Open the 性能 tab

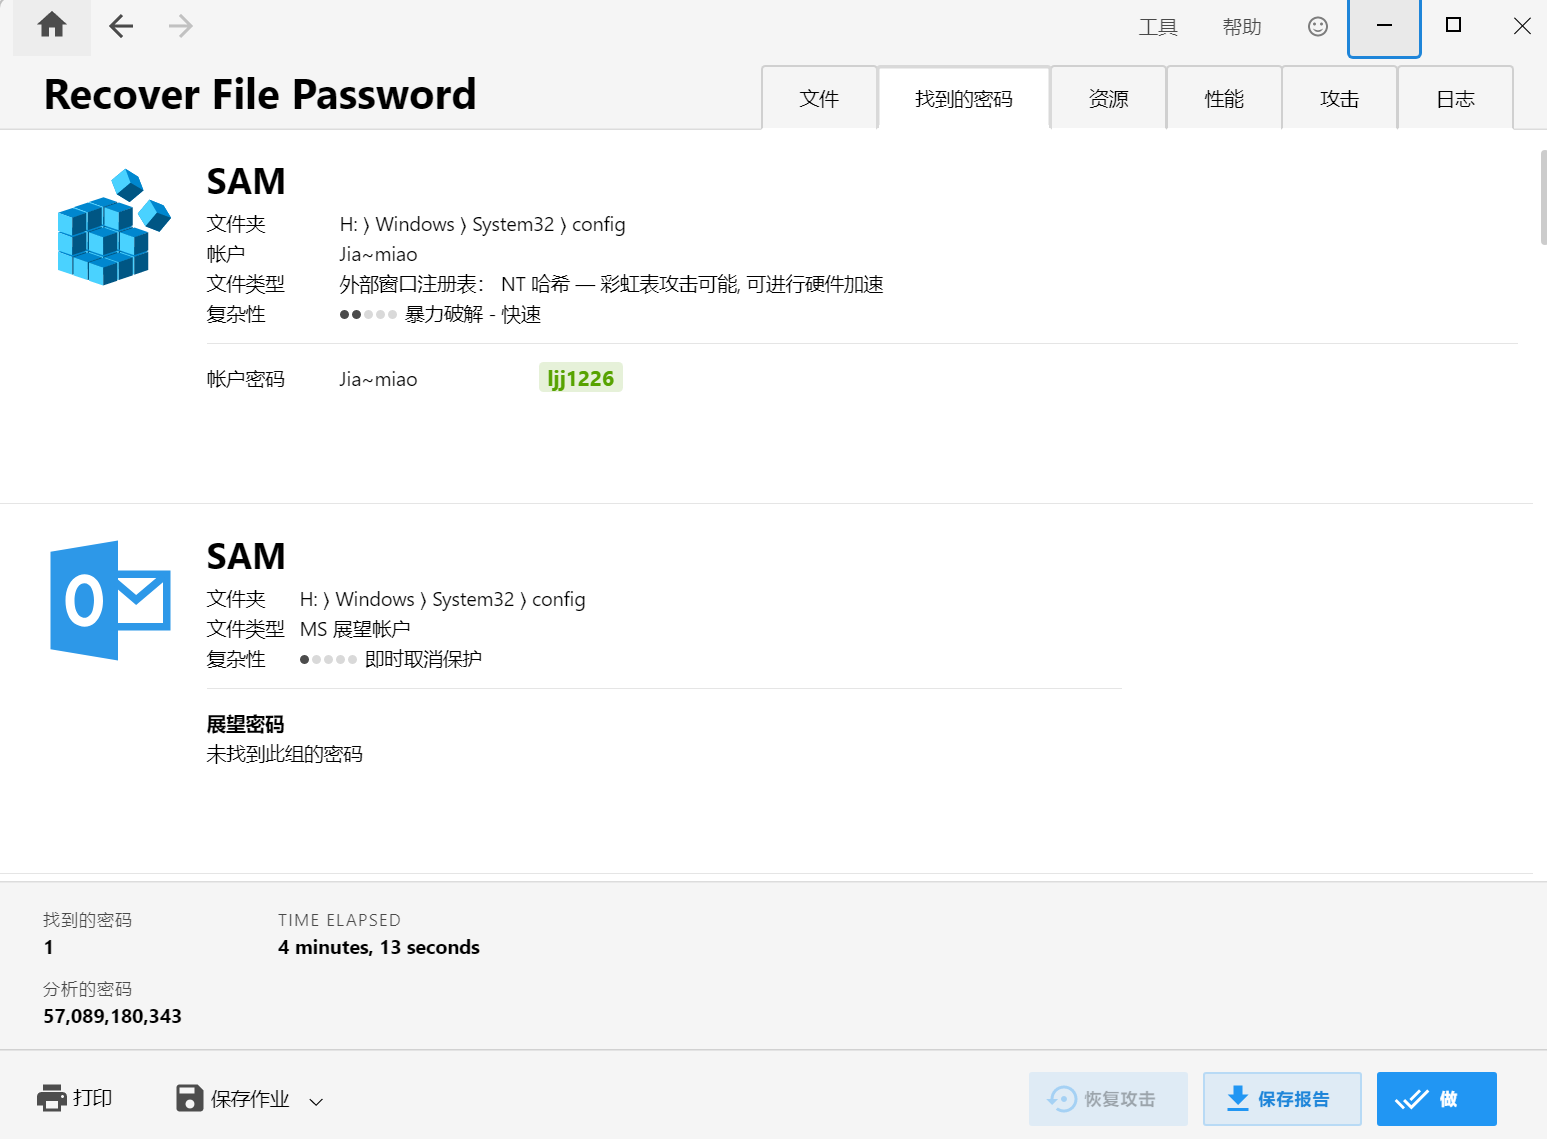[x=1224, y=98]
